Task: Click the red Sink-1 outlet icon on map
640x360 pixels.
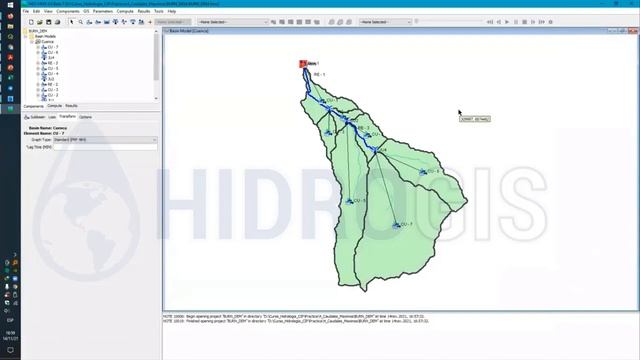Action: 303,63
